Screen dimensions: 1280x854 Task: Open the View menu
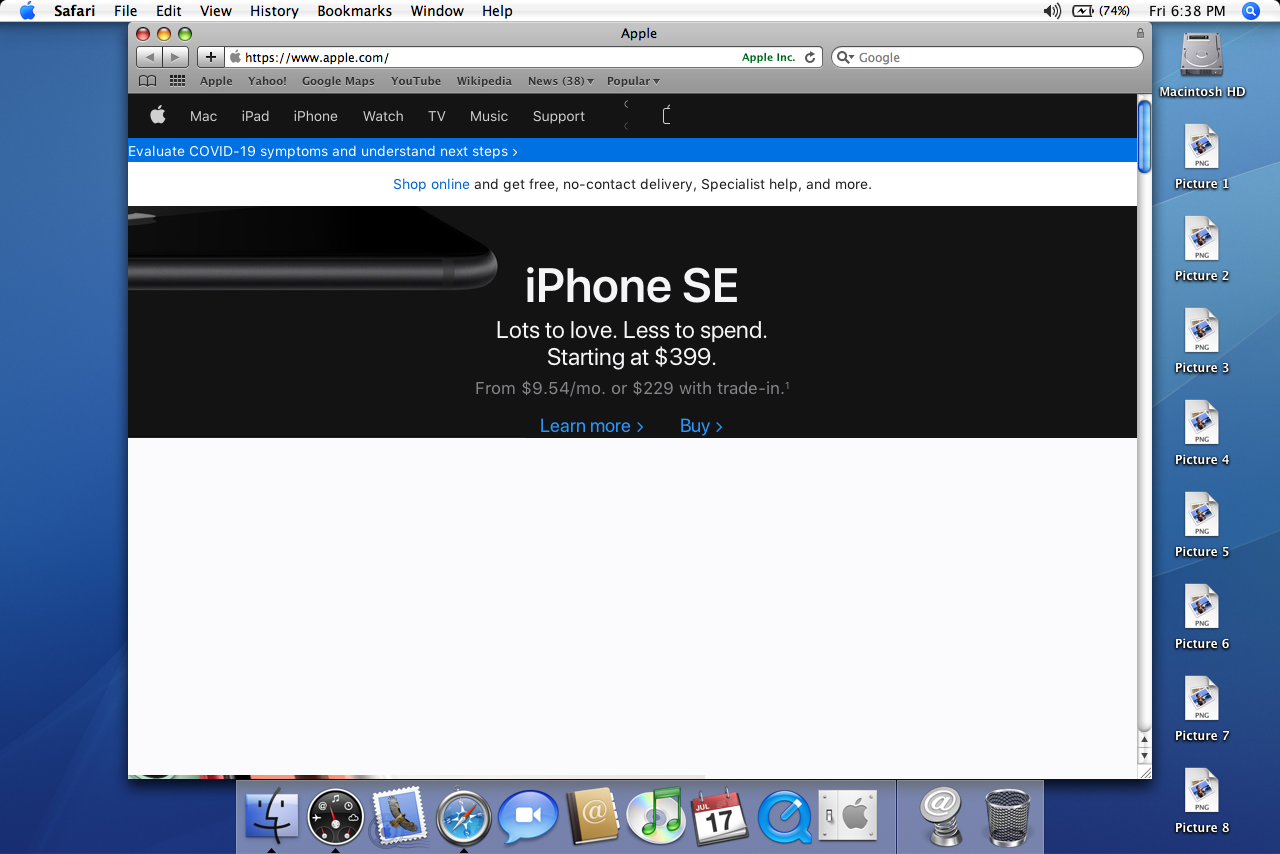click(x=216, y=11)
